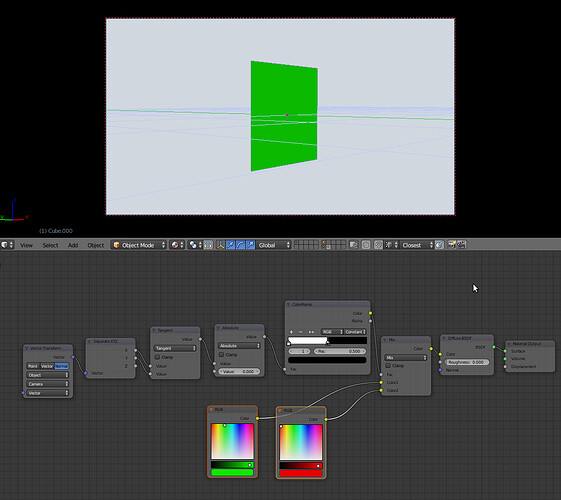Viewport: 561px width, 500px height.
Task: Collapse the green RGB node
Action: click(211, 410)
